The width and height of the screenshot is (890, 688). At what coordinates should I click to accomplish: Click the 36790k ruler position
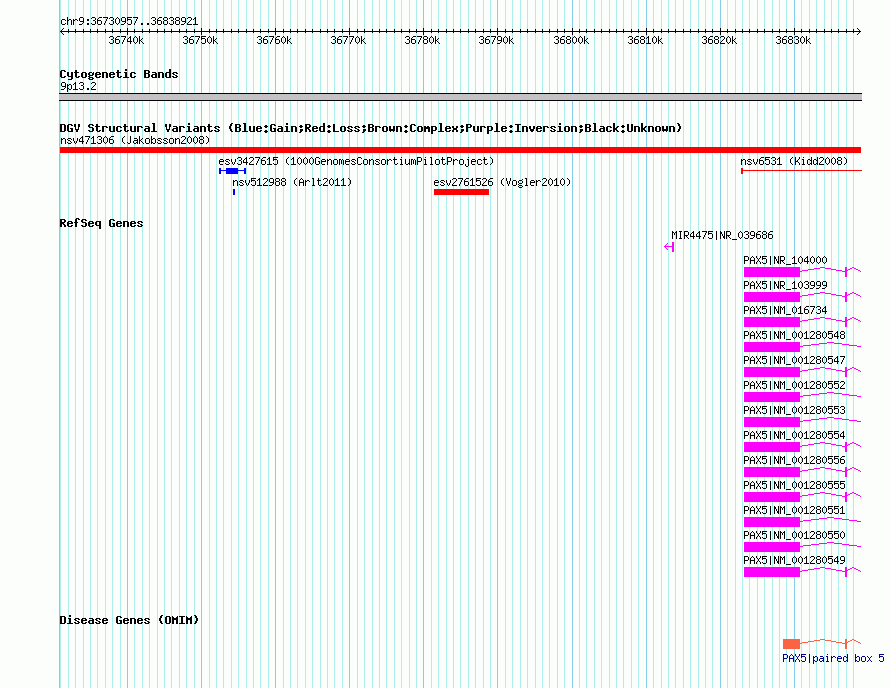click(x=496, y=40)
